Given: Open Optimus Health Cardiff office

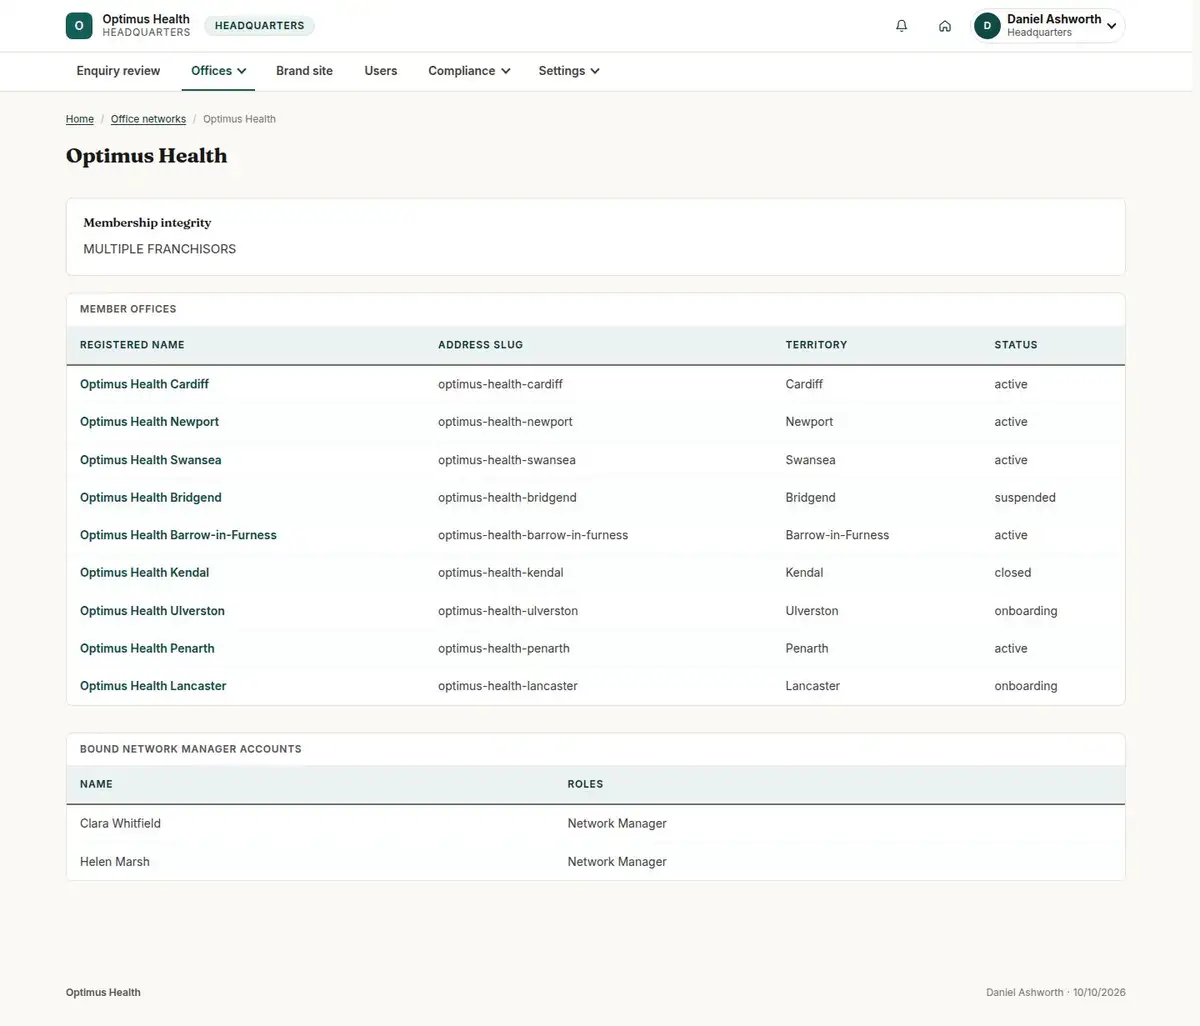Looking at the screenshot, I should coord(144,384).
